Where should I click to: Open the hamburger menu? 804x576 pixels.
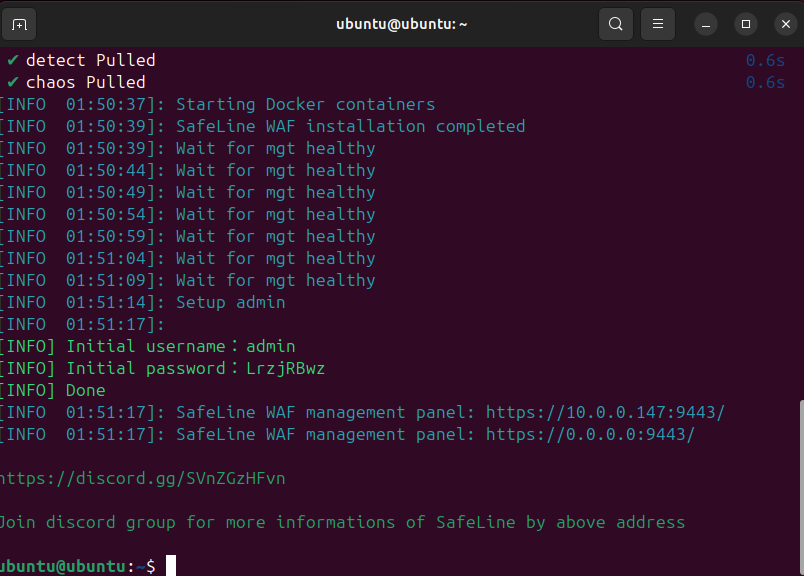tap(657, 24)
